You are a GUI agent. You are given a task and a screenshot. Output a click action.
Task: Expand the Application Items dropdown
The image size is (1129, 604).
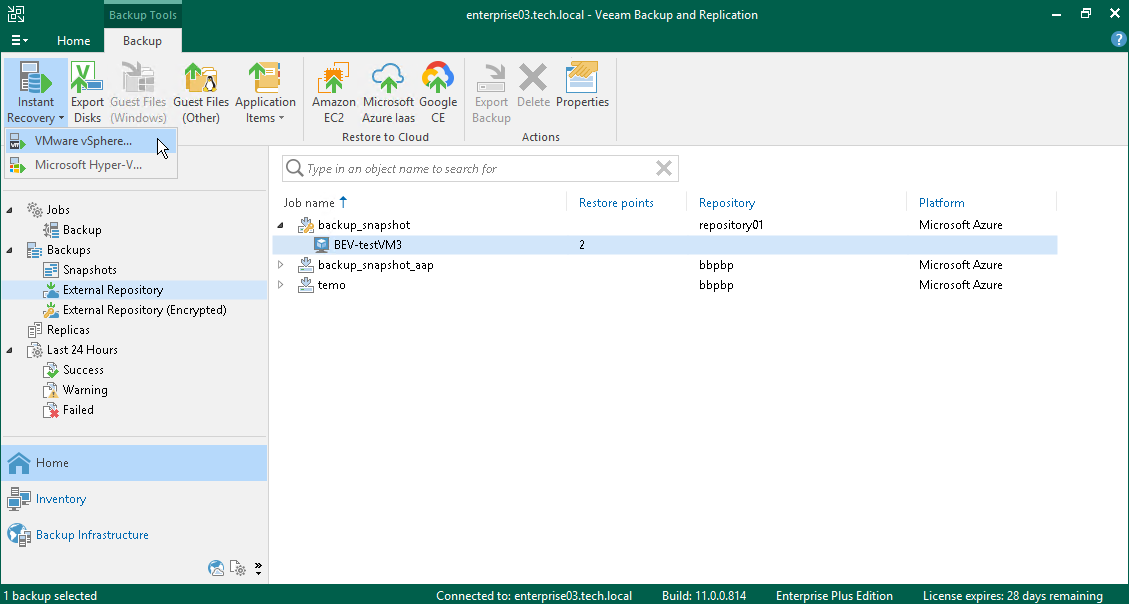pos(265,93)
